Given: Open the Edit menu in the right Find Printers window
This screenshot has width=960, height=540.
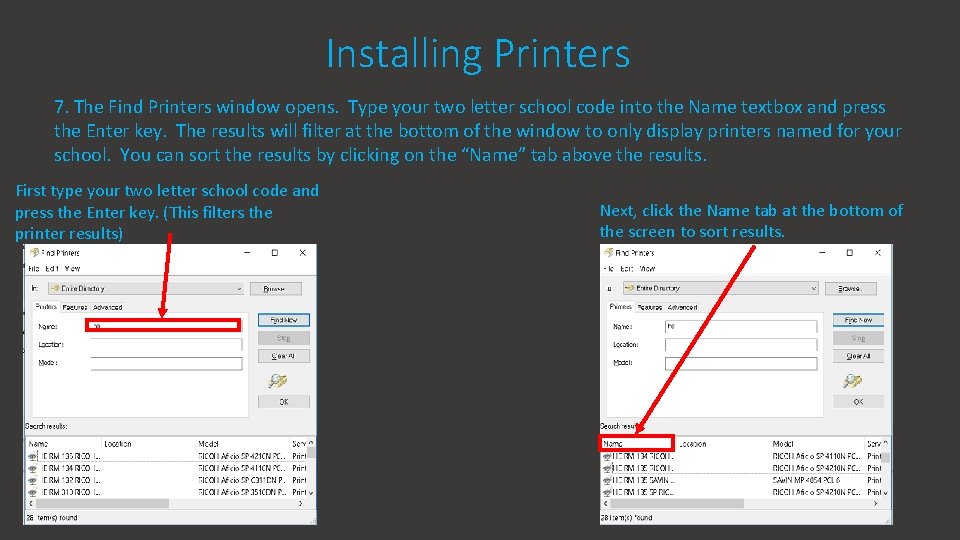Looking at the screenshot, I should pyautogui.click(x=626, y=269).
